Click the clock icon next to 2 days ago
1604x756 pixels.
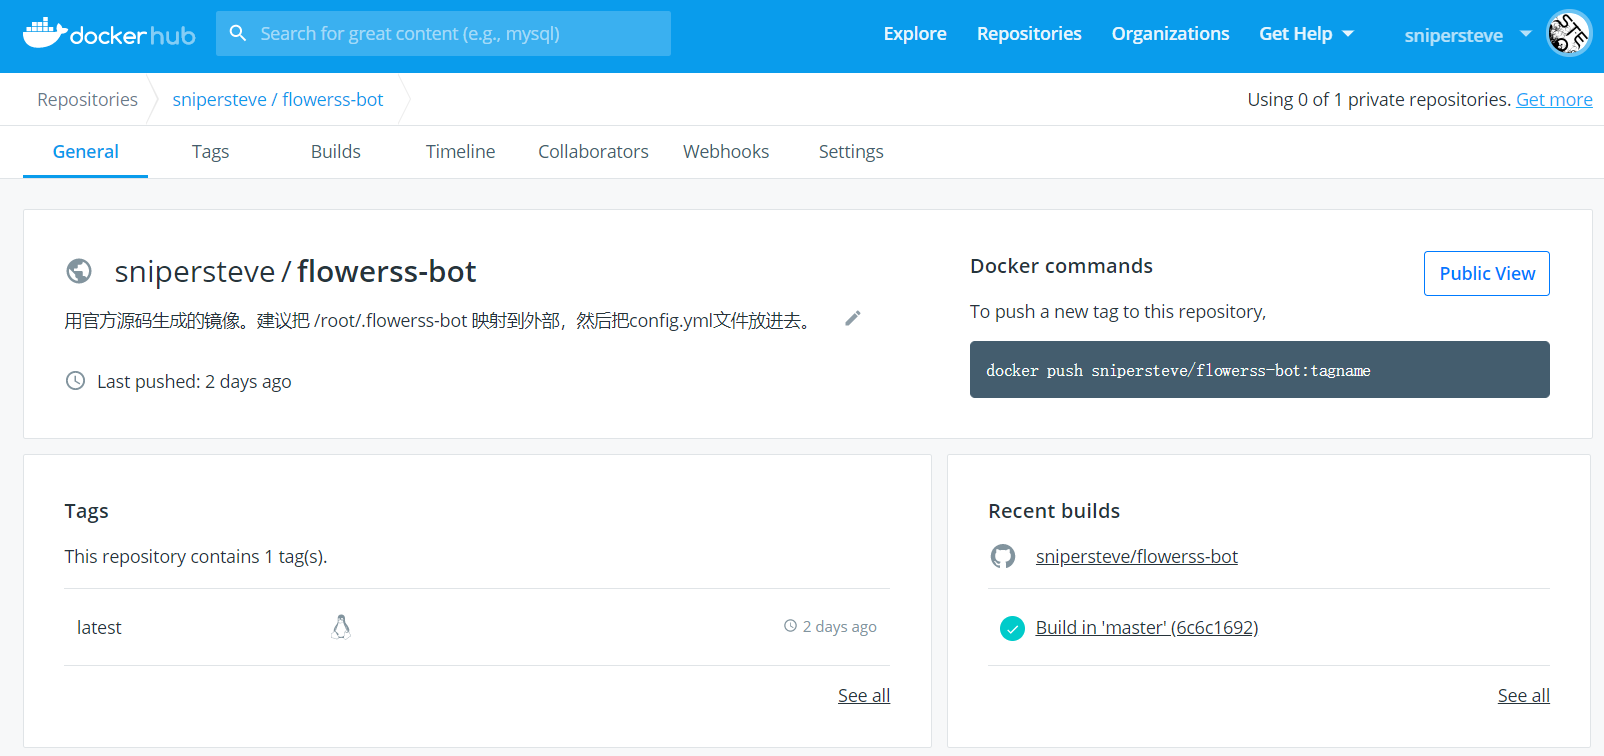[790, 626]
